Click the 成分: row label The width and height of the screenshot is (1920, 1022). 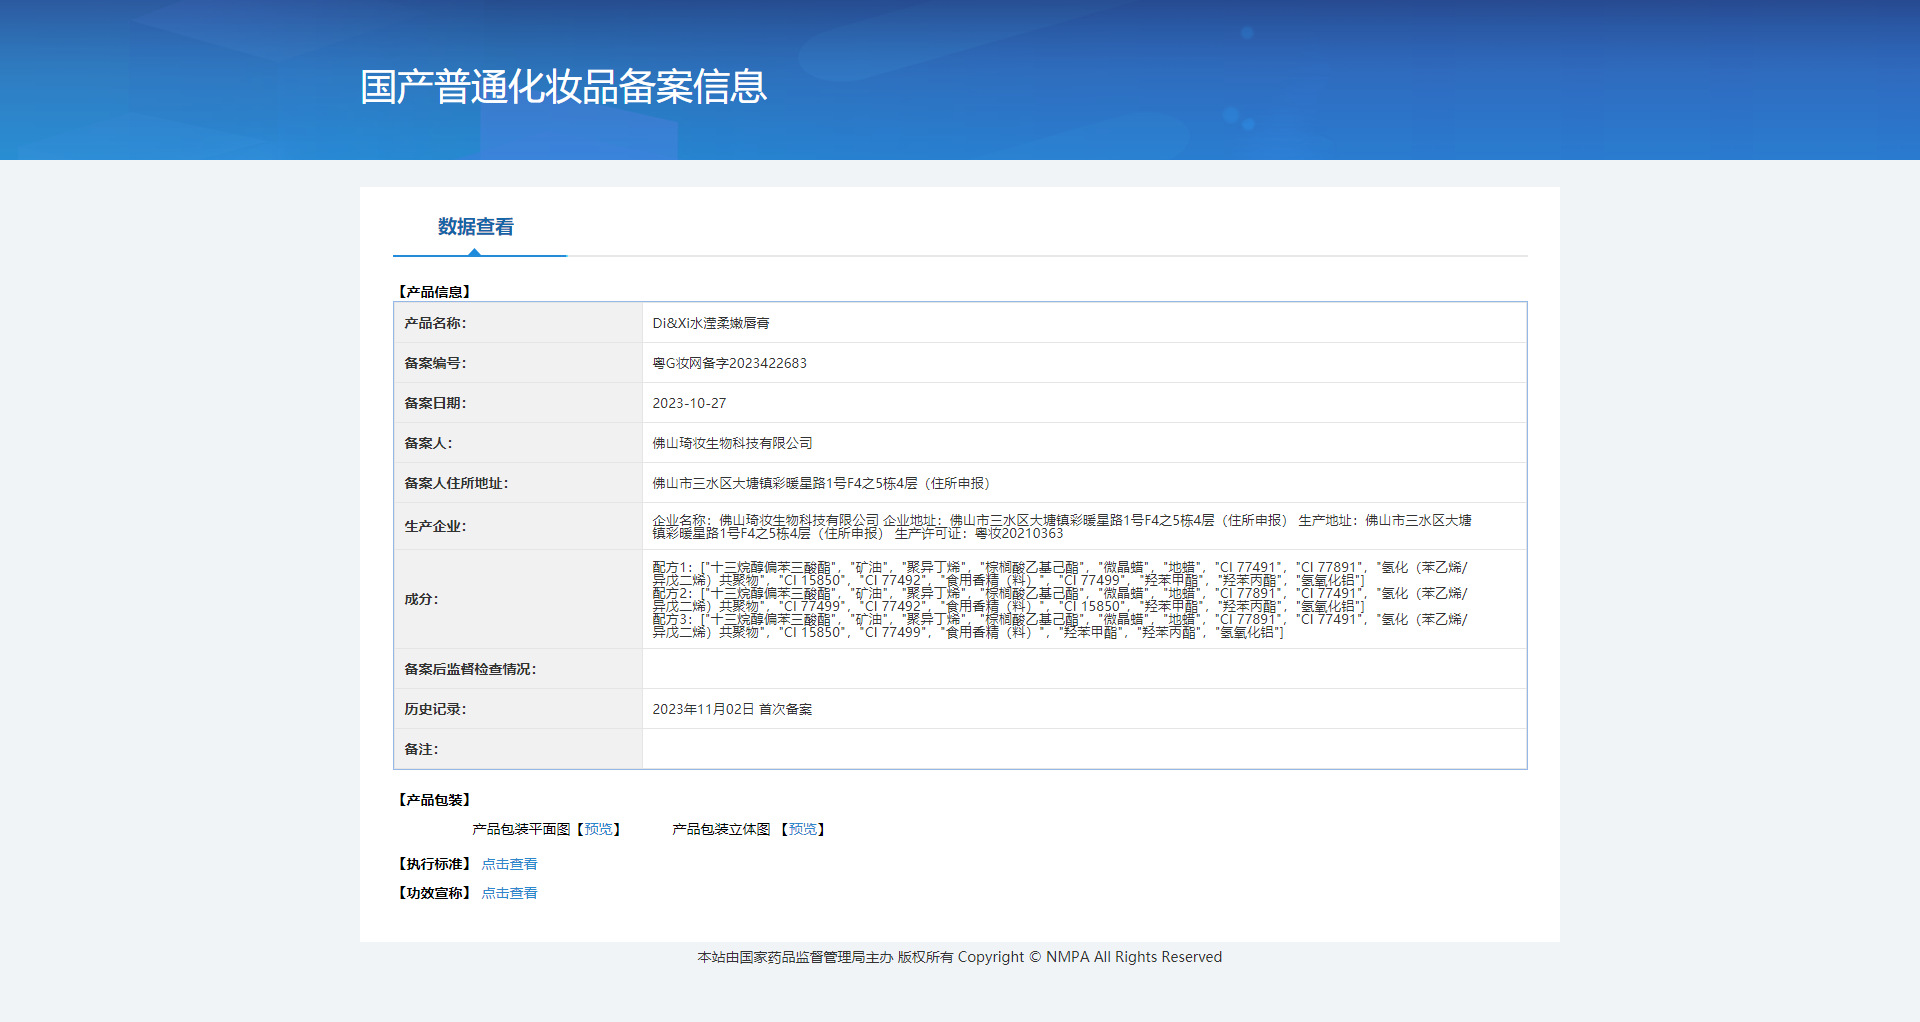[421, 599]
